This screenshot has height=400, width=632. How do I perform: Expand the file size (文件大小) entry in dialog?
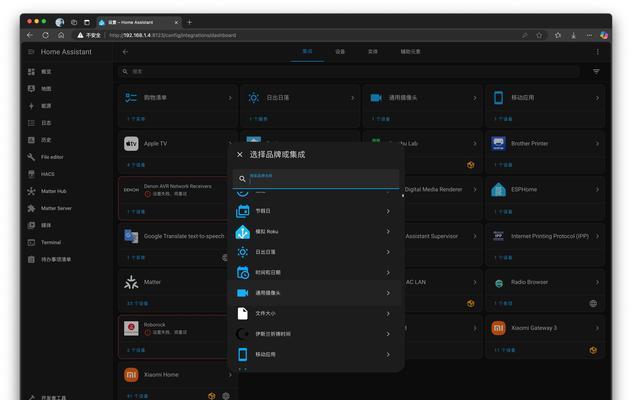tap(316, 314)
